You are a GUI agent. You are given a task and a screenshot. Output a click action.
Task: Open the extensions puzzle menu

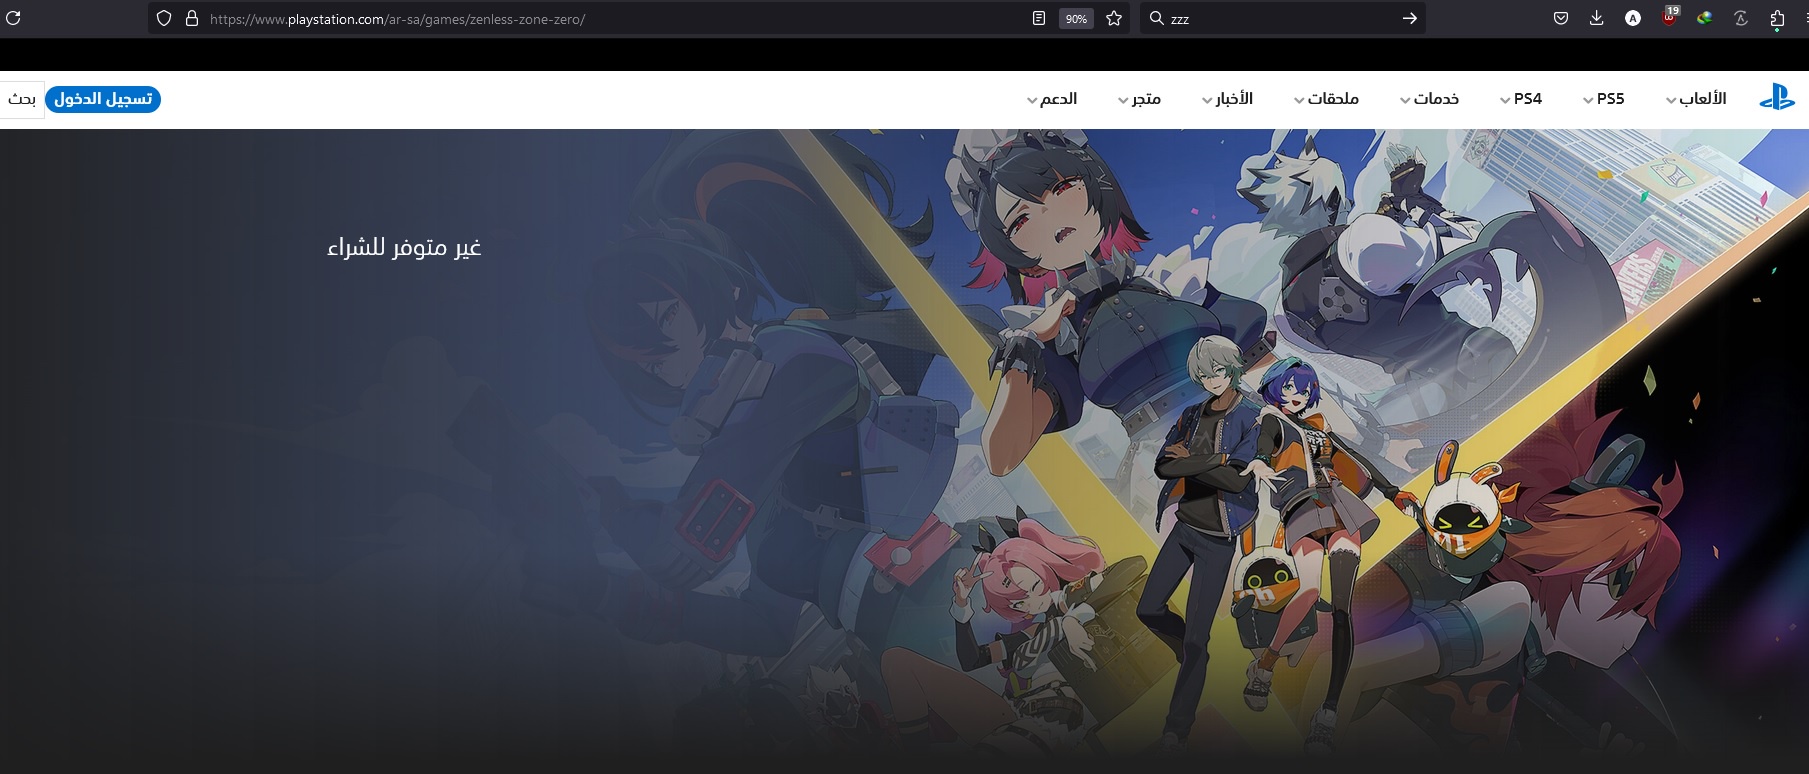click(x=1777, y=18)
